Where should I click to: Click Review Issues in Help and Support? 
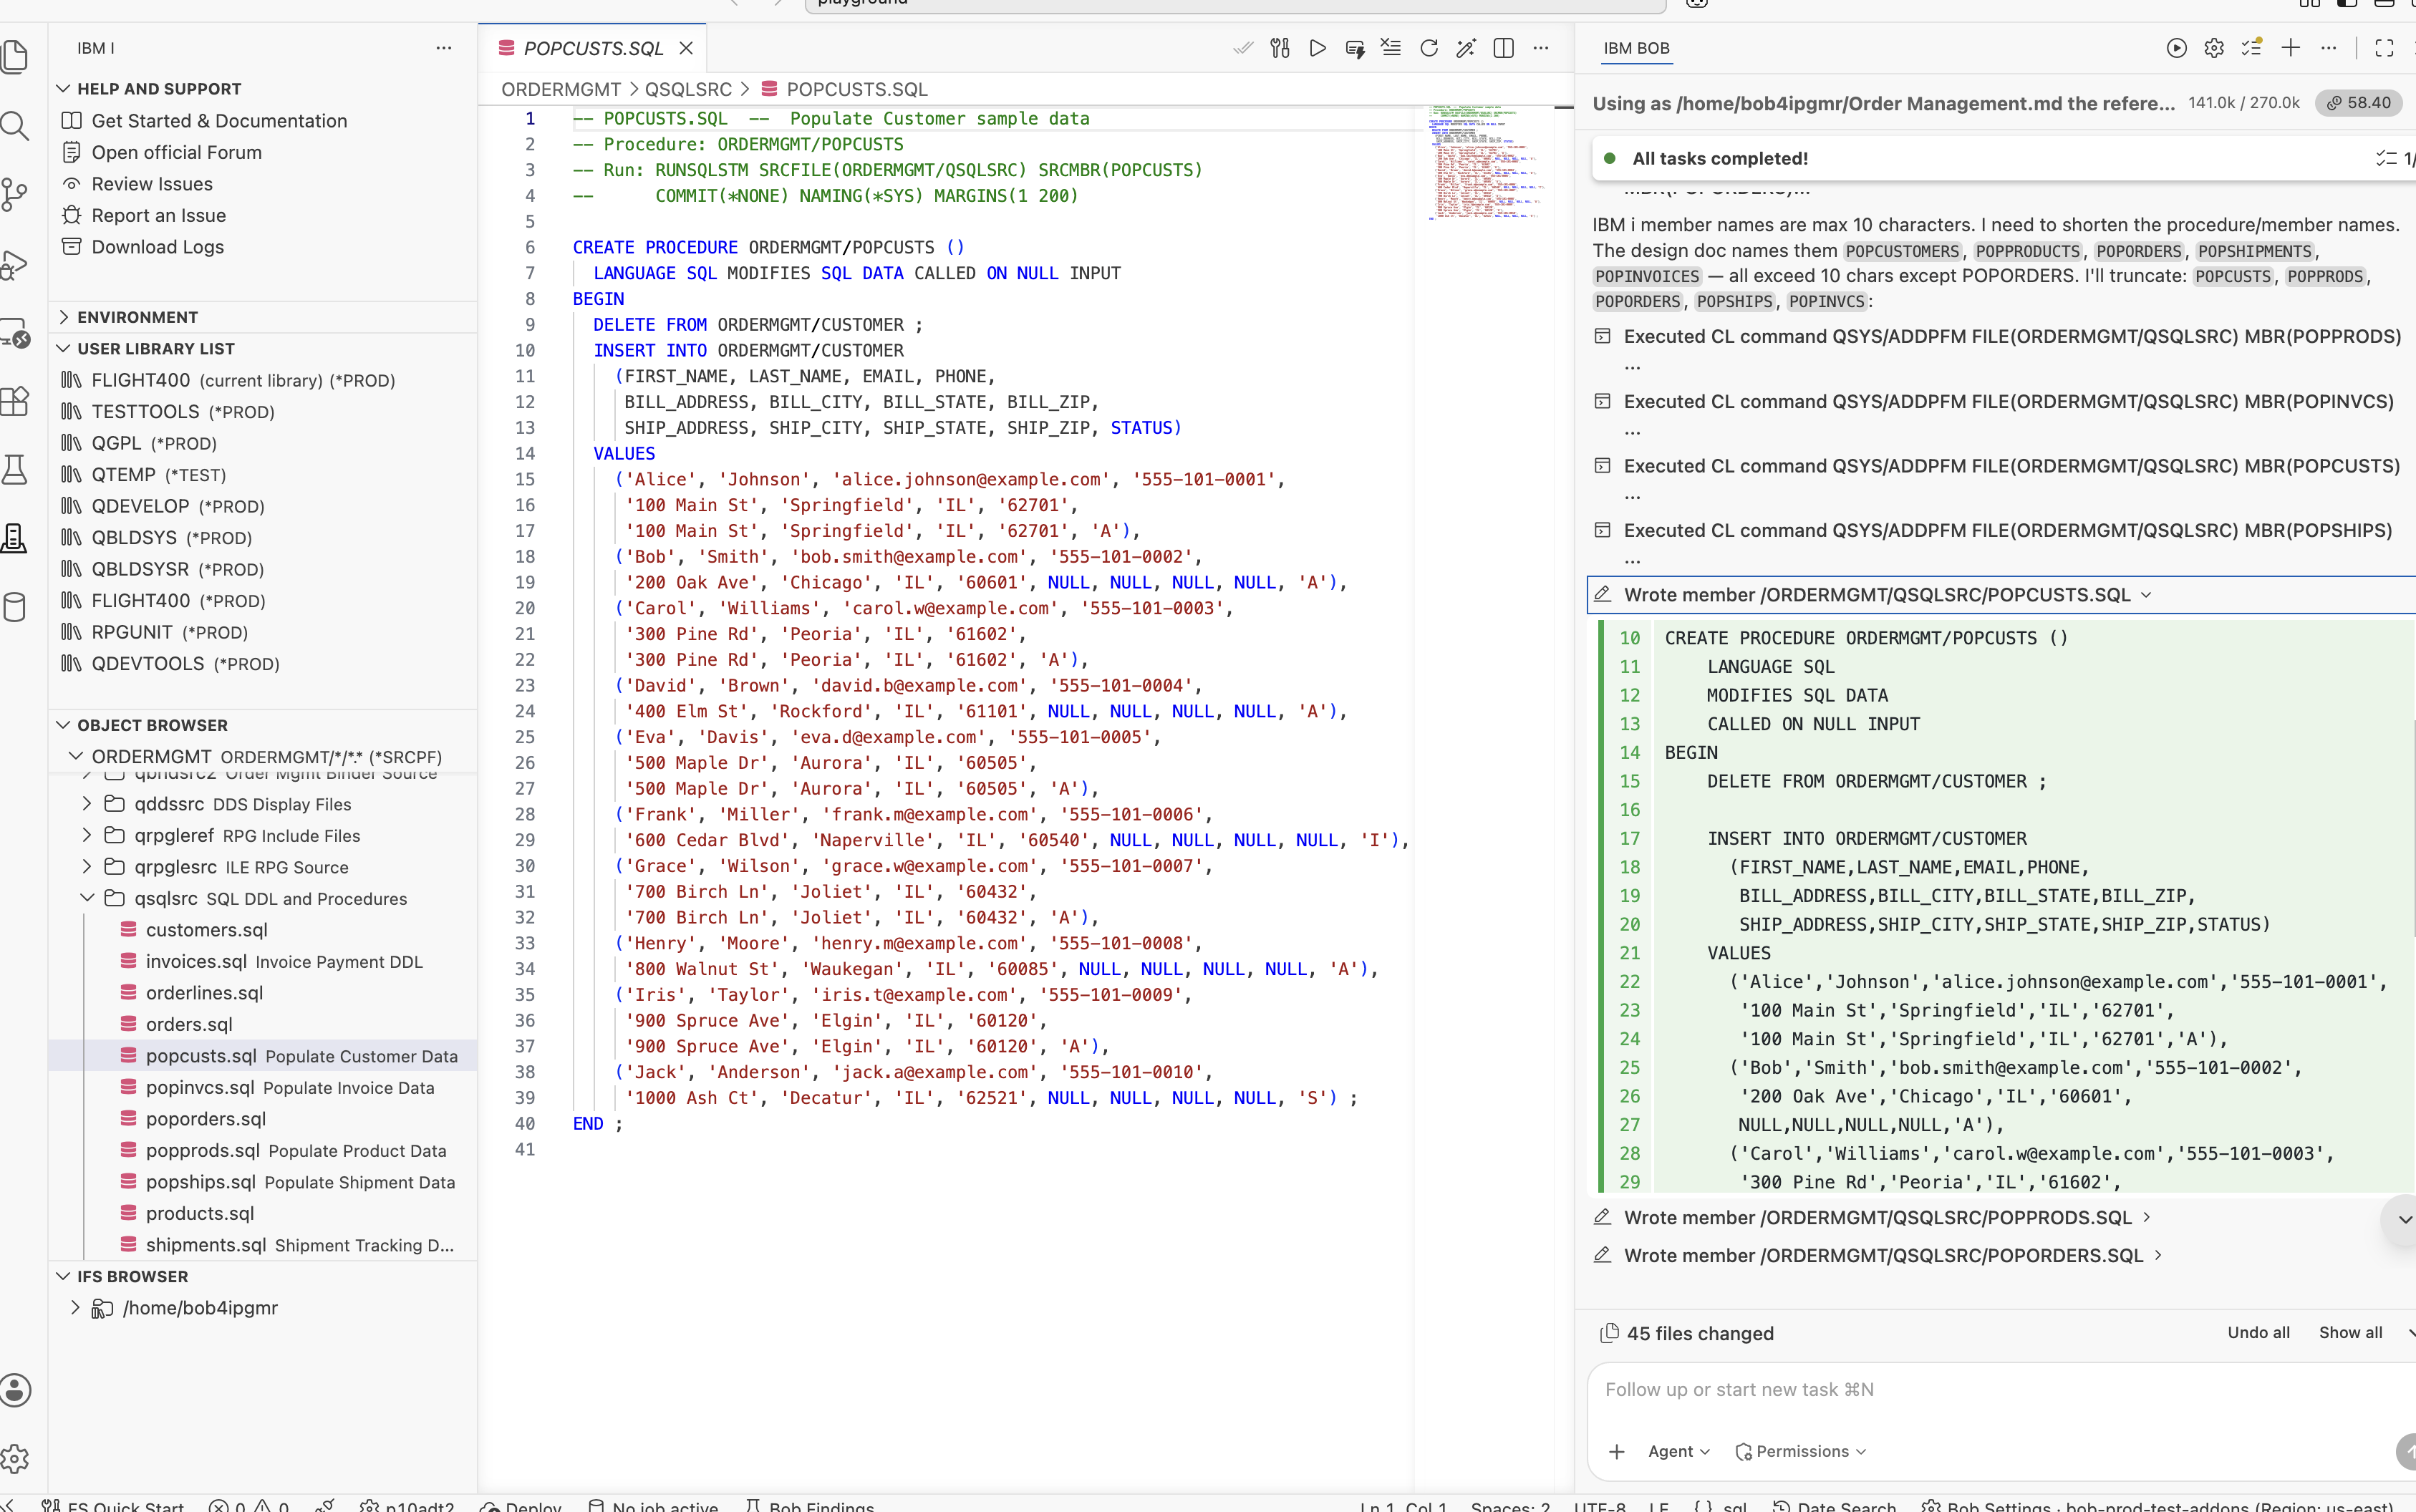tap(152, 184)
